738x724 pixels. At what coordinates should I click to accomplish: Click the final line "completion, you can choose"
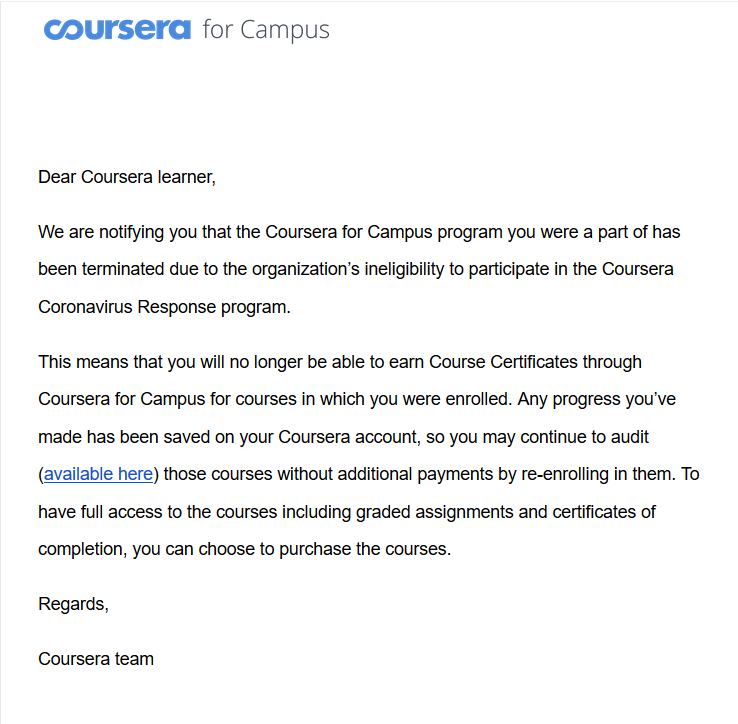[x=244, y=550]
